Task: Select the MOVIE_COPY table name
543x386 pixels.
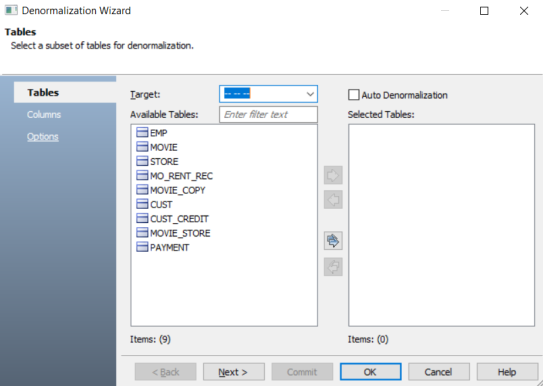Action: [x=178, y=190]
